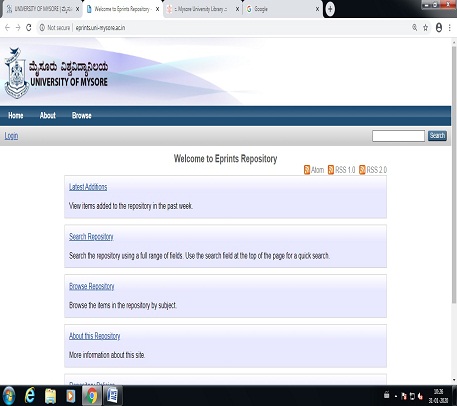The height and width of the screenshot is (406, 457).
Task: Switch to the University of Mysore tab
Action: pyautogui.click(x=43, y=9)
